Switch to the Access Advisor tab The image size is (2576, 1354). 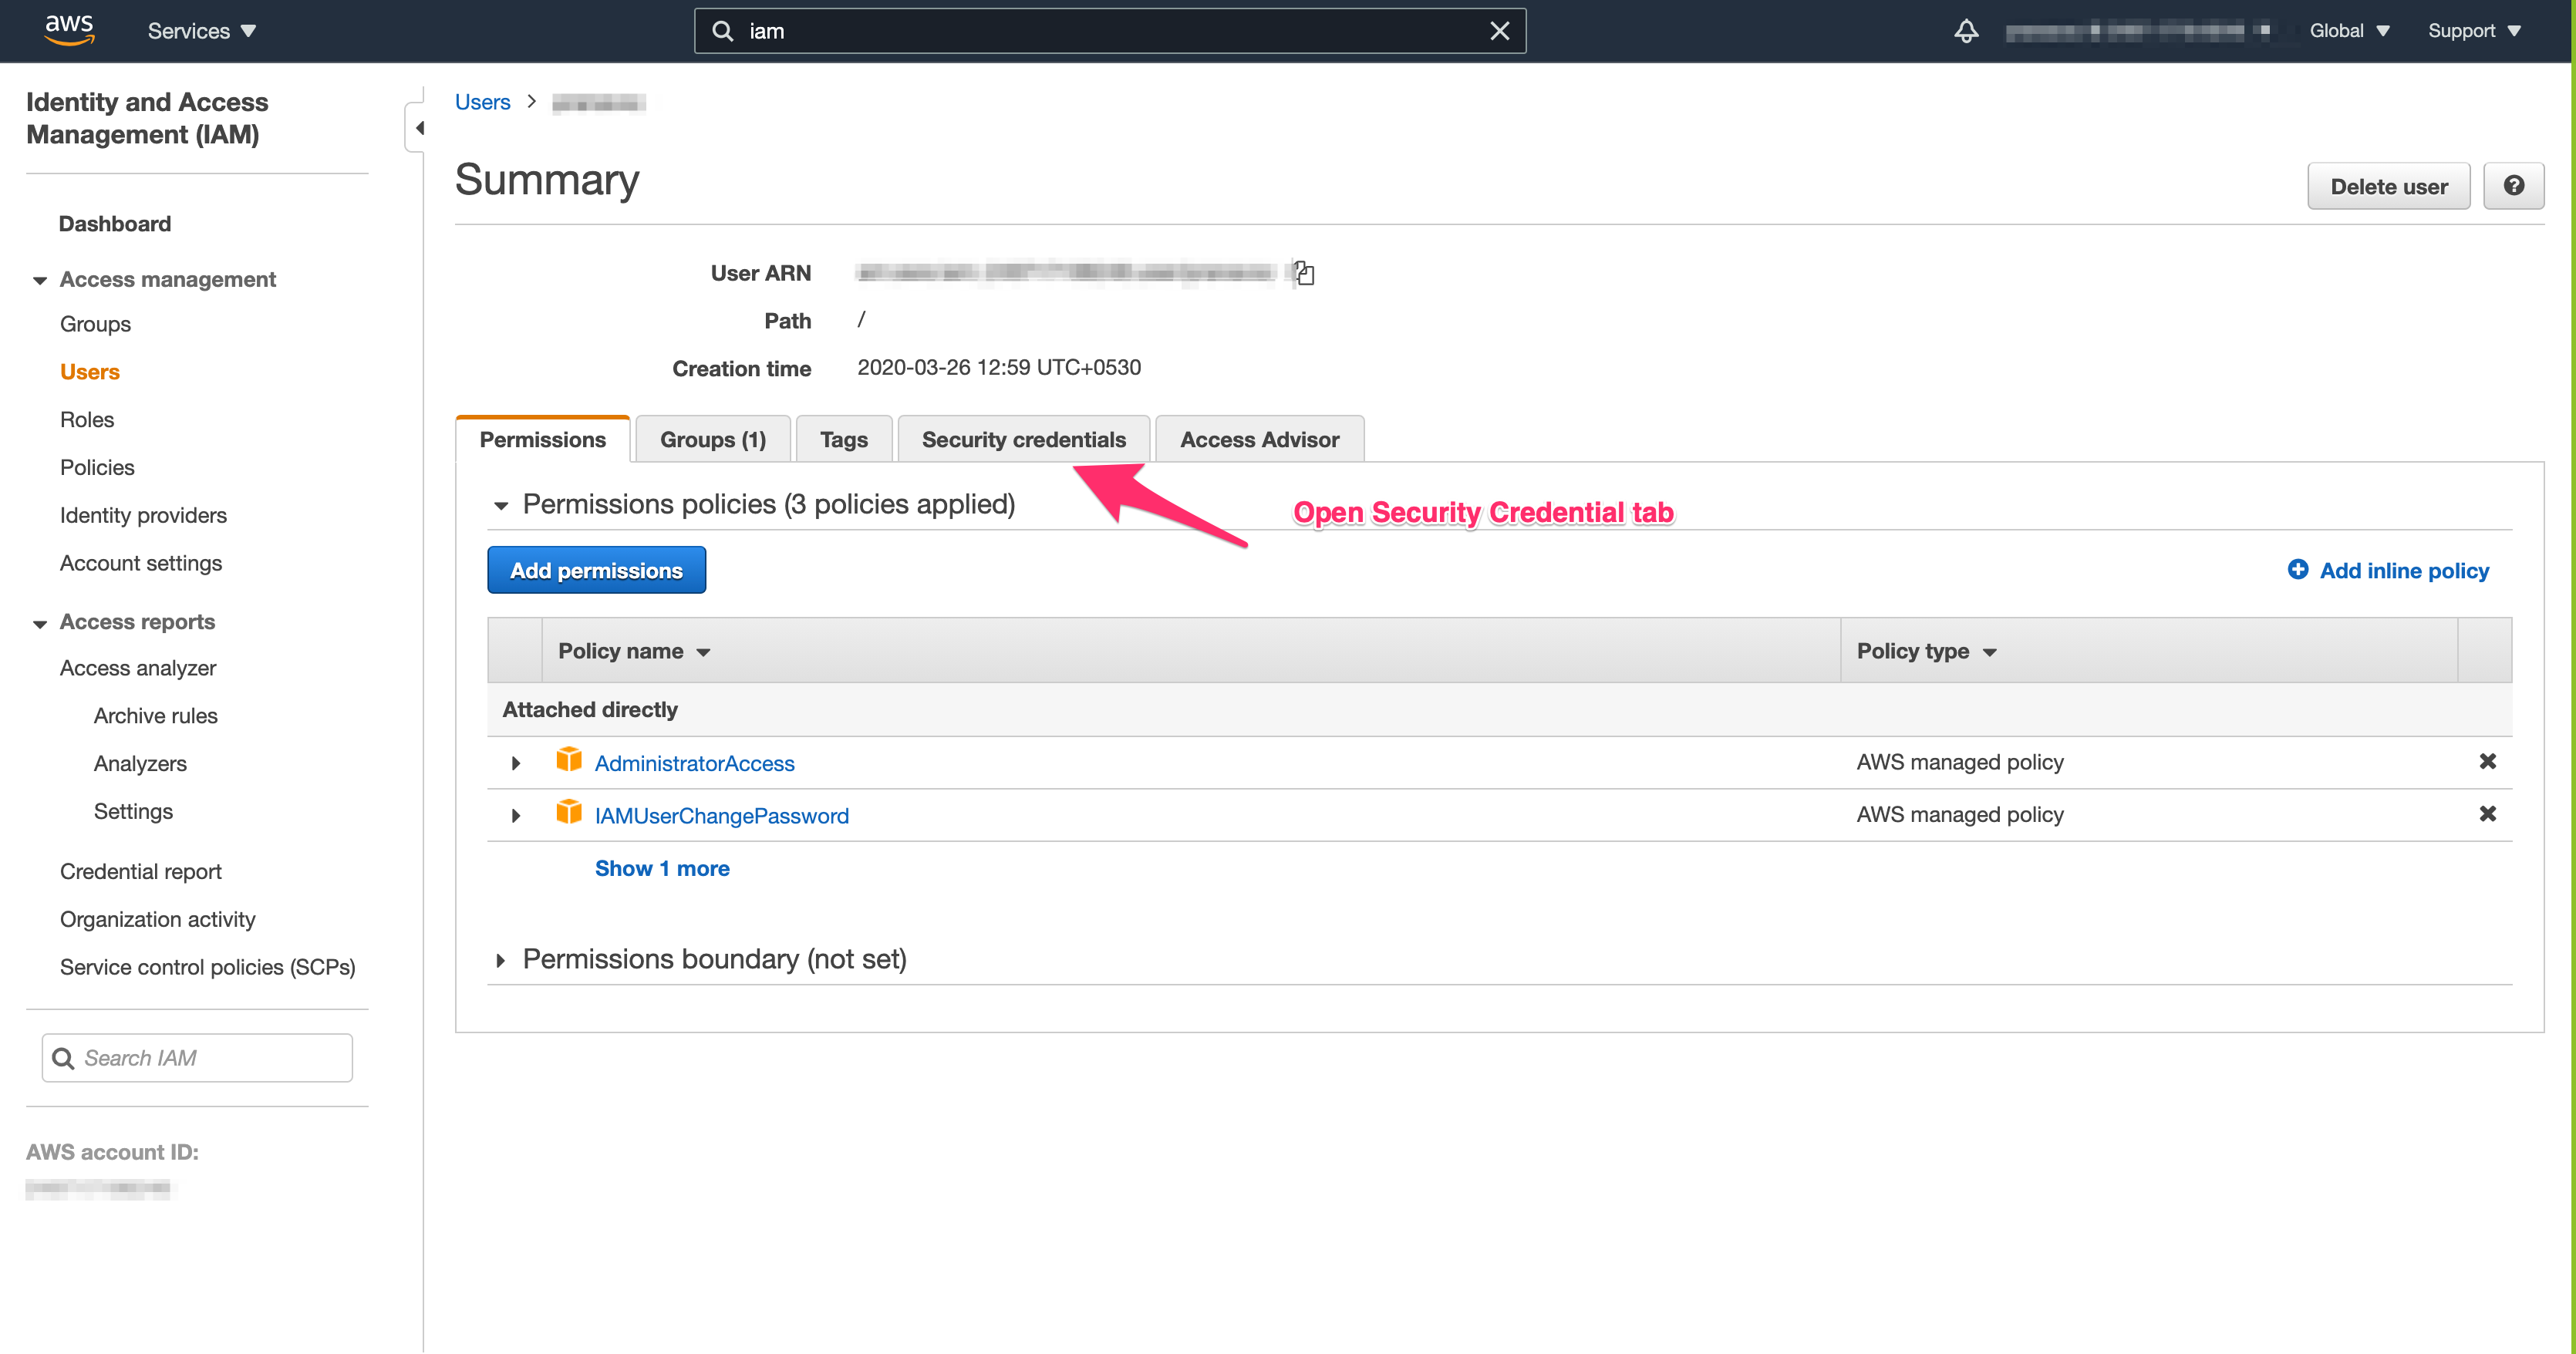(1259, 440)
